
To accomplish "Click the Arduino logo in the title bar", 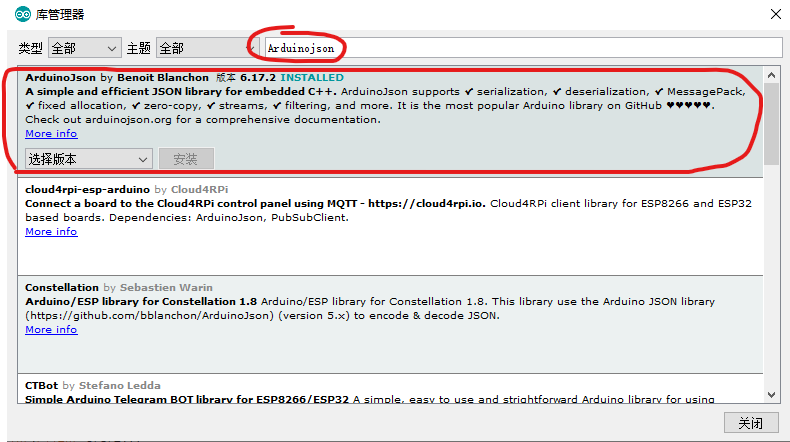I will click(x=23, y=14).
